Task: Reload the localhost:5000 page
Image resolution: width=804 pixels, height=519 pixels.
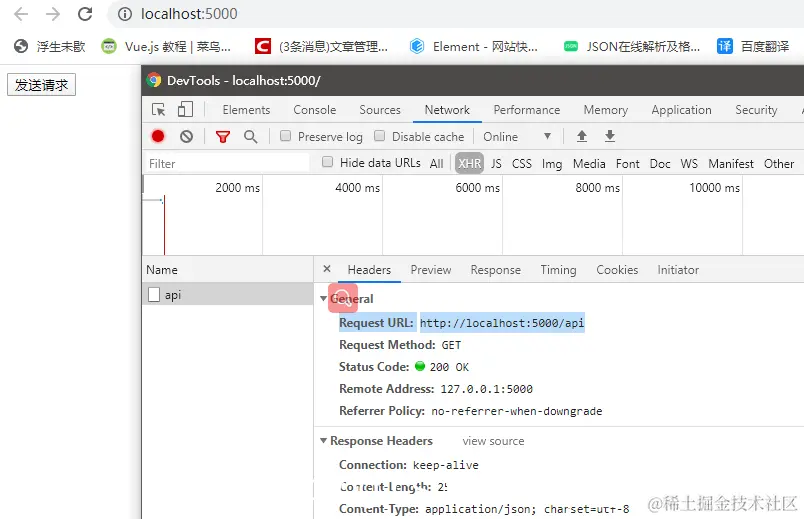Action: [85, 14]
